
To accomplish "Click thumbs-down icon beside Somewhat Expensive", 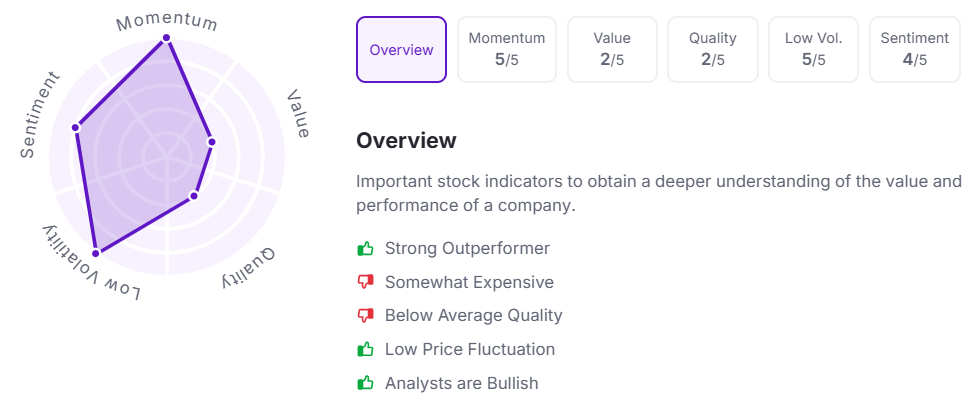I will click(365, 282).
